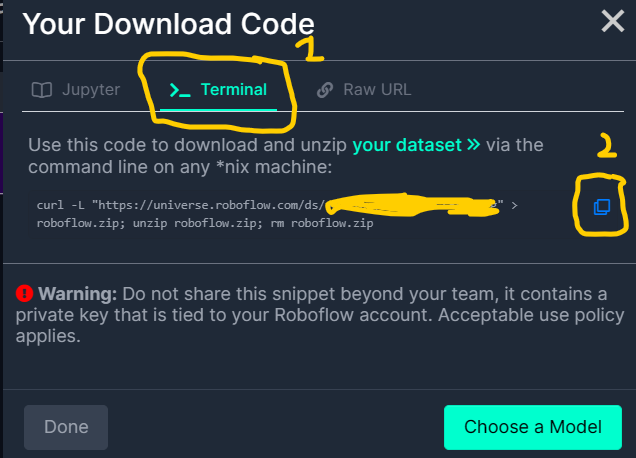Click the Terminal command prompt icon
This screenshot has height=458, width=636.
coord(180,90)
